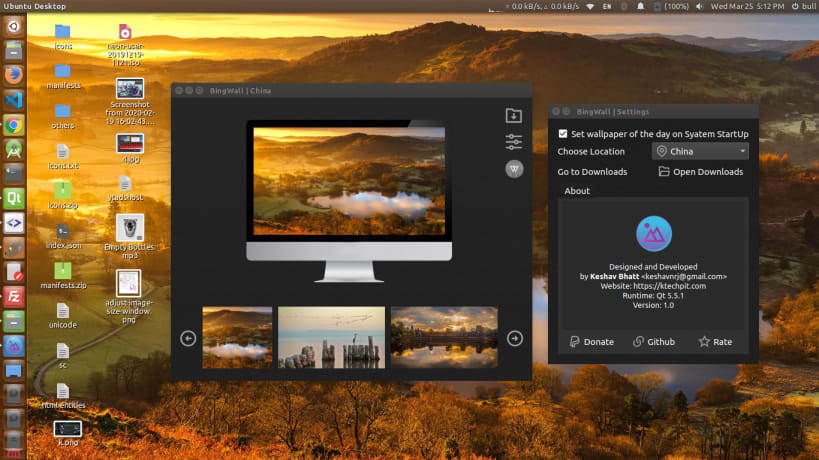Click the ktechpit.com website text
This screenshot has height=460, width=819.
point(669,286)
